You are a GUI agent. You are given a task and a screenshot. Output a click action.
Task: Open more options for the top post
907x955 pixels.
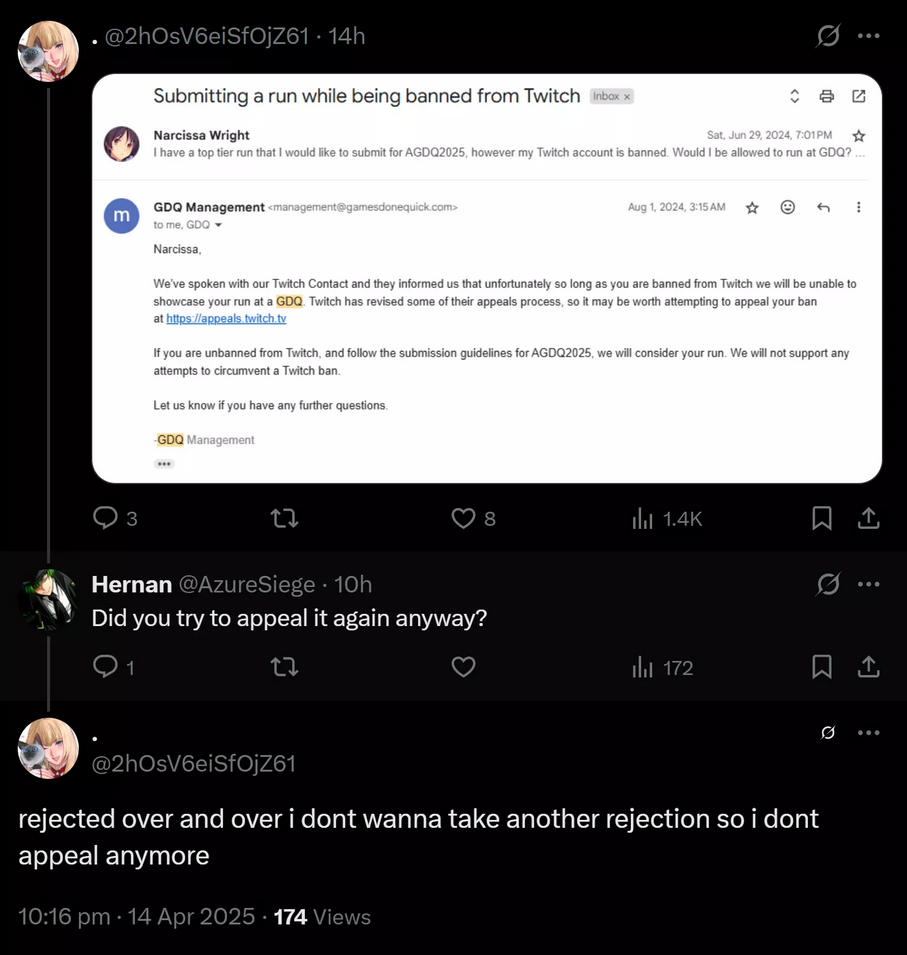[868, 35]
